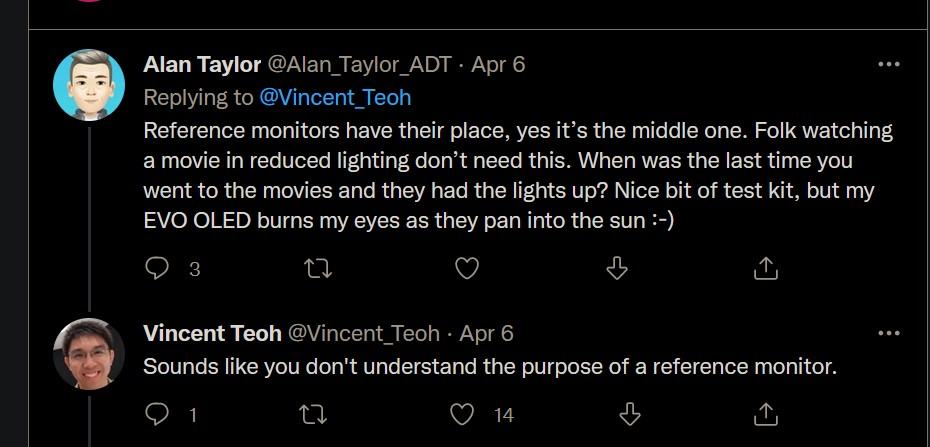Like Alan Taylor's tweet

coord(467,268)
